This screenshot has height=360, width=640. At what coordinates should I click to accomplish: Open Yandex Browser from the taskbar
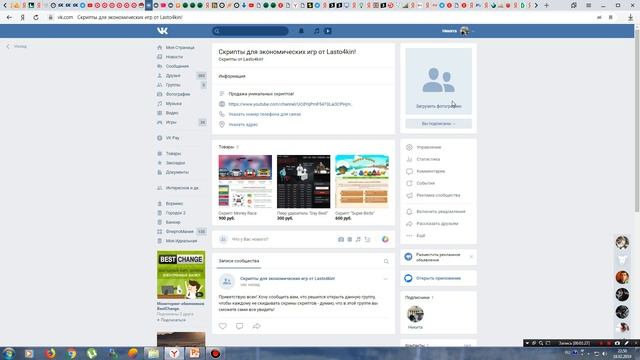pos(174,353)
